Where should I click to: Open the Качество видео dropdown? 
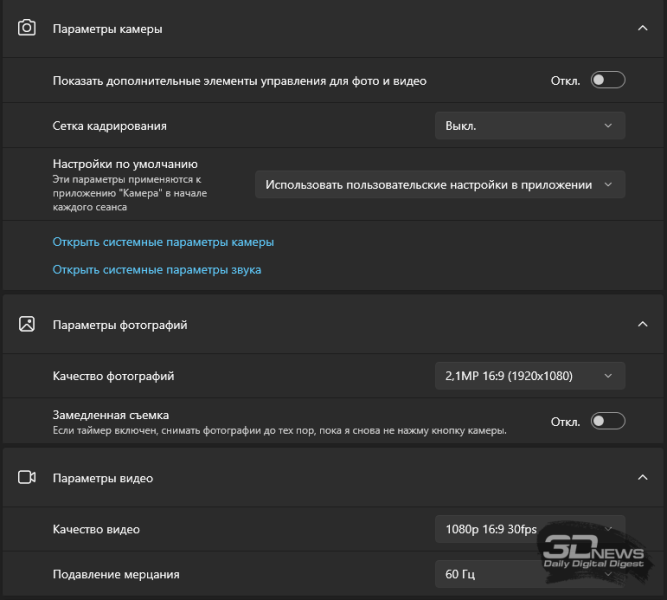pyautogui.click(x=530, y=529)
